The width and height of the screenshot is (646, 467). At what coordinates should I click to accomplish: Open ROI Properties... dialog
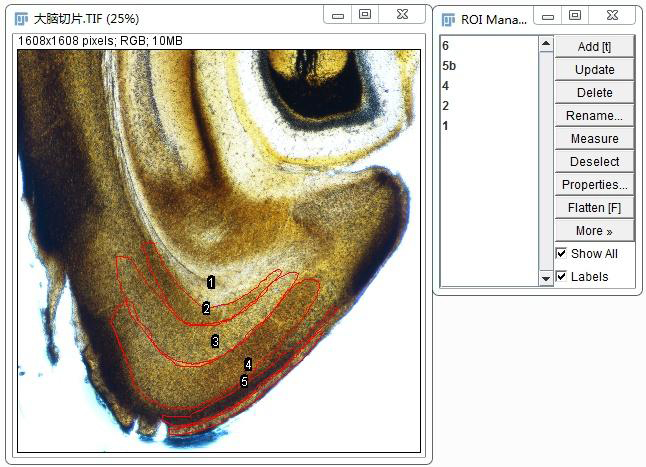pyautogui.click(x=594, y=184)
